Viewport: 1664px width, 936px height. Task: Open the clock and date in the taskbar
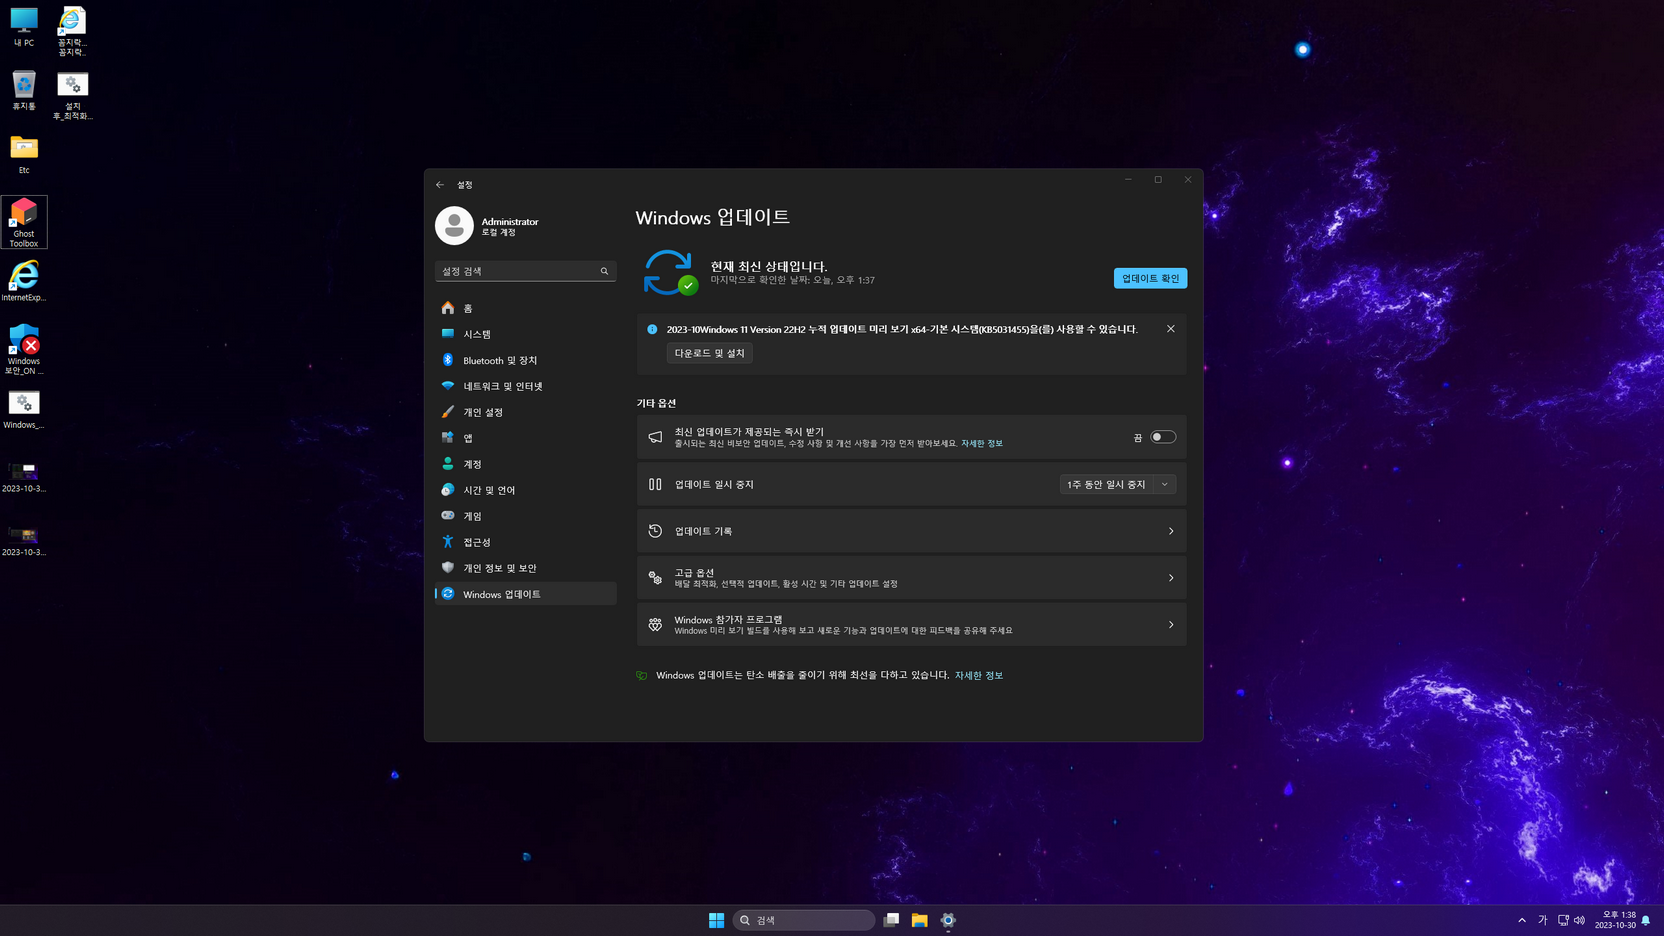1615,920
